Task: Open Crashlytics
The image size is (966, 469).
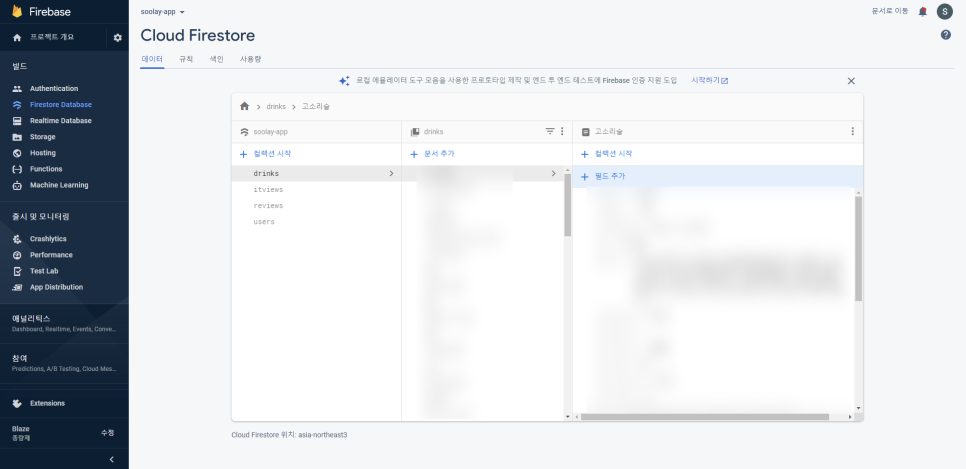Action: pyautogui.click(x=48, y=239)
